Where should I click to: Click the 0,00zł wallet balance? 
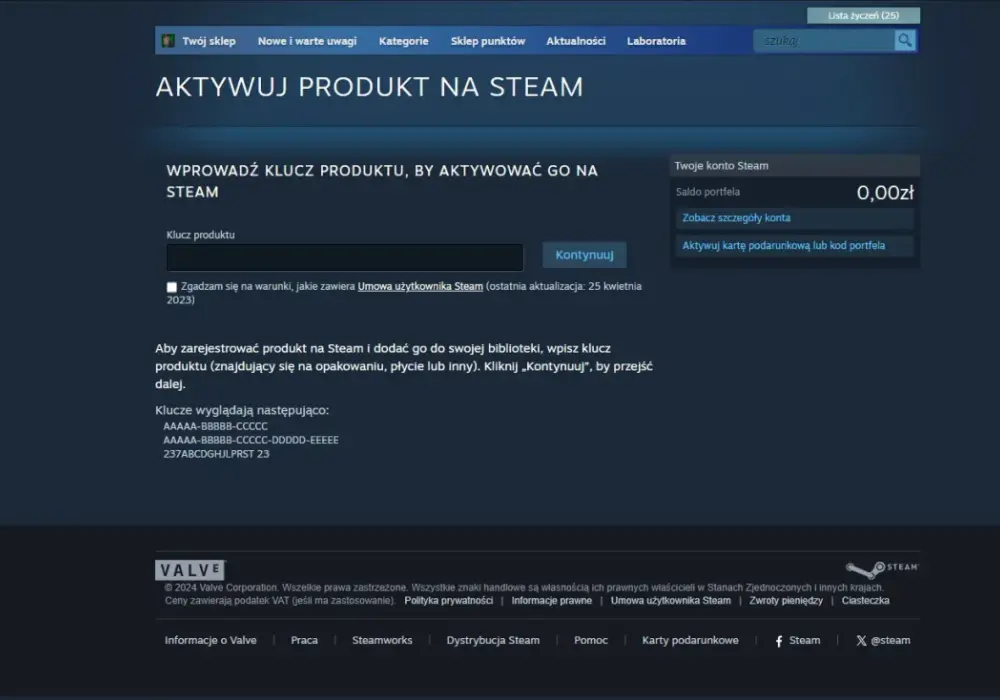click(x=885, y=193)
